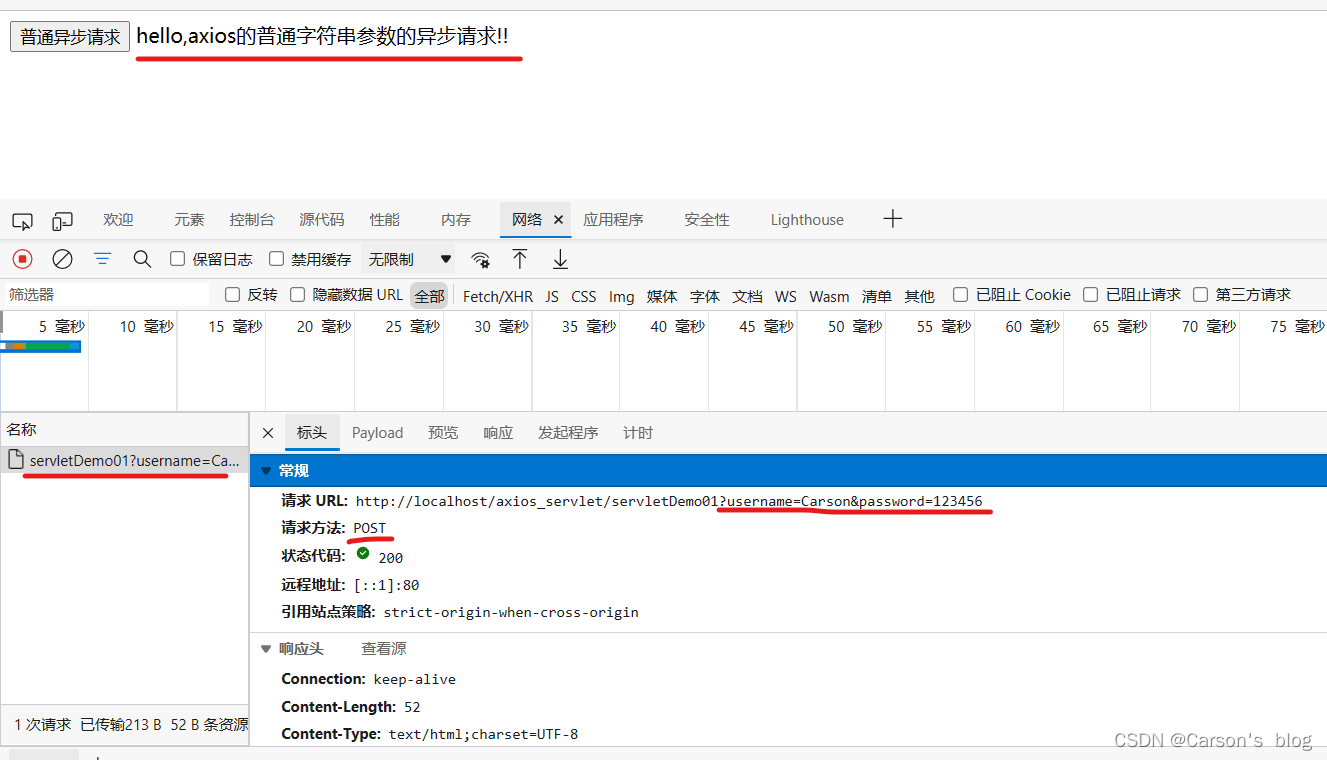Check Hide data URLs checkbox
The image size is (1327, 760).
pos(297,295)
